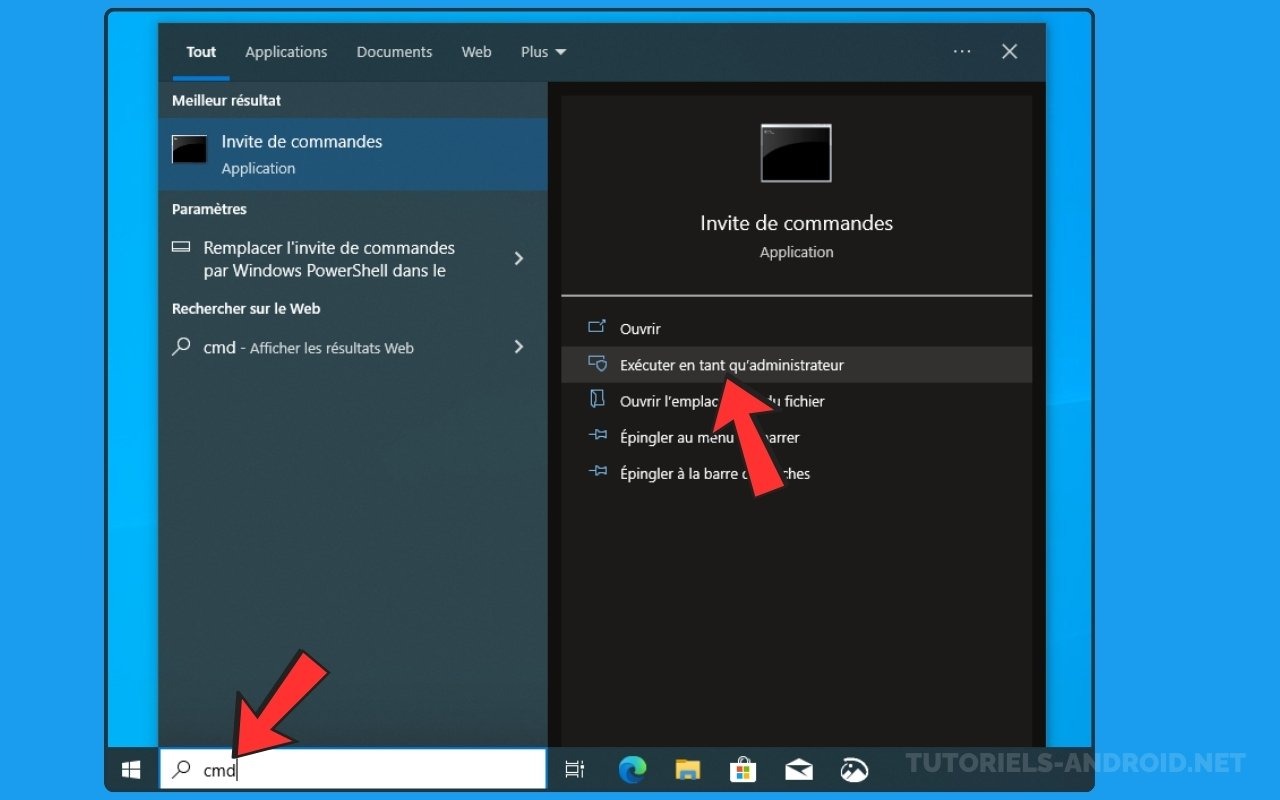Viewport: 1280px width, 800px height.
Task: Open Task View on the taskbar
Action: click(574, 769)
